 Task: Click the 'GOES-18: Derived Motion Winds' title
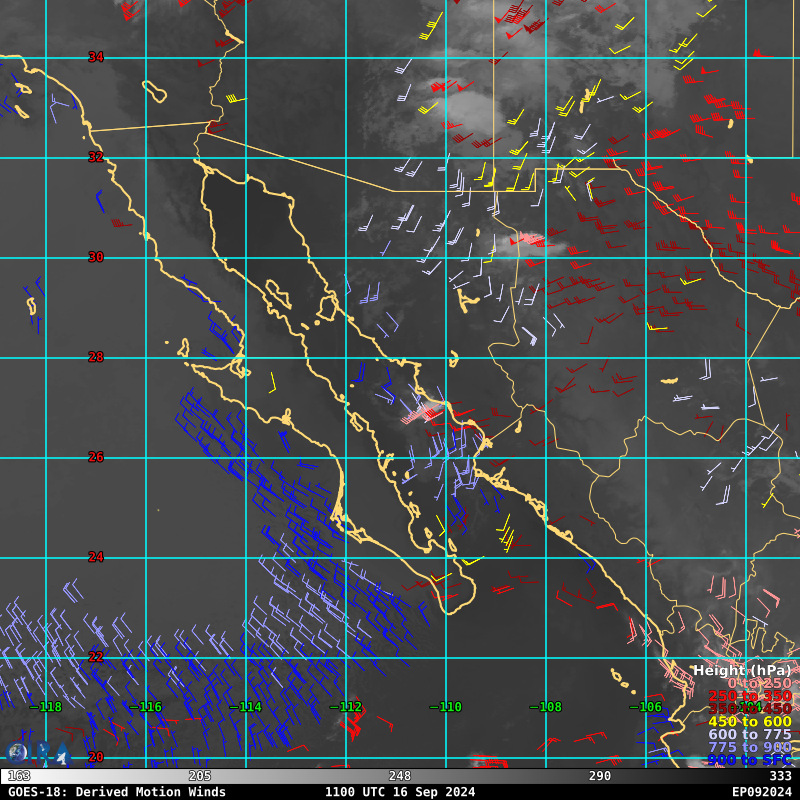click(116, 792)
